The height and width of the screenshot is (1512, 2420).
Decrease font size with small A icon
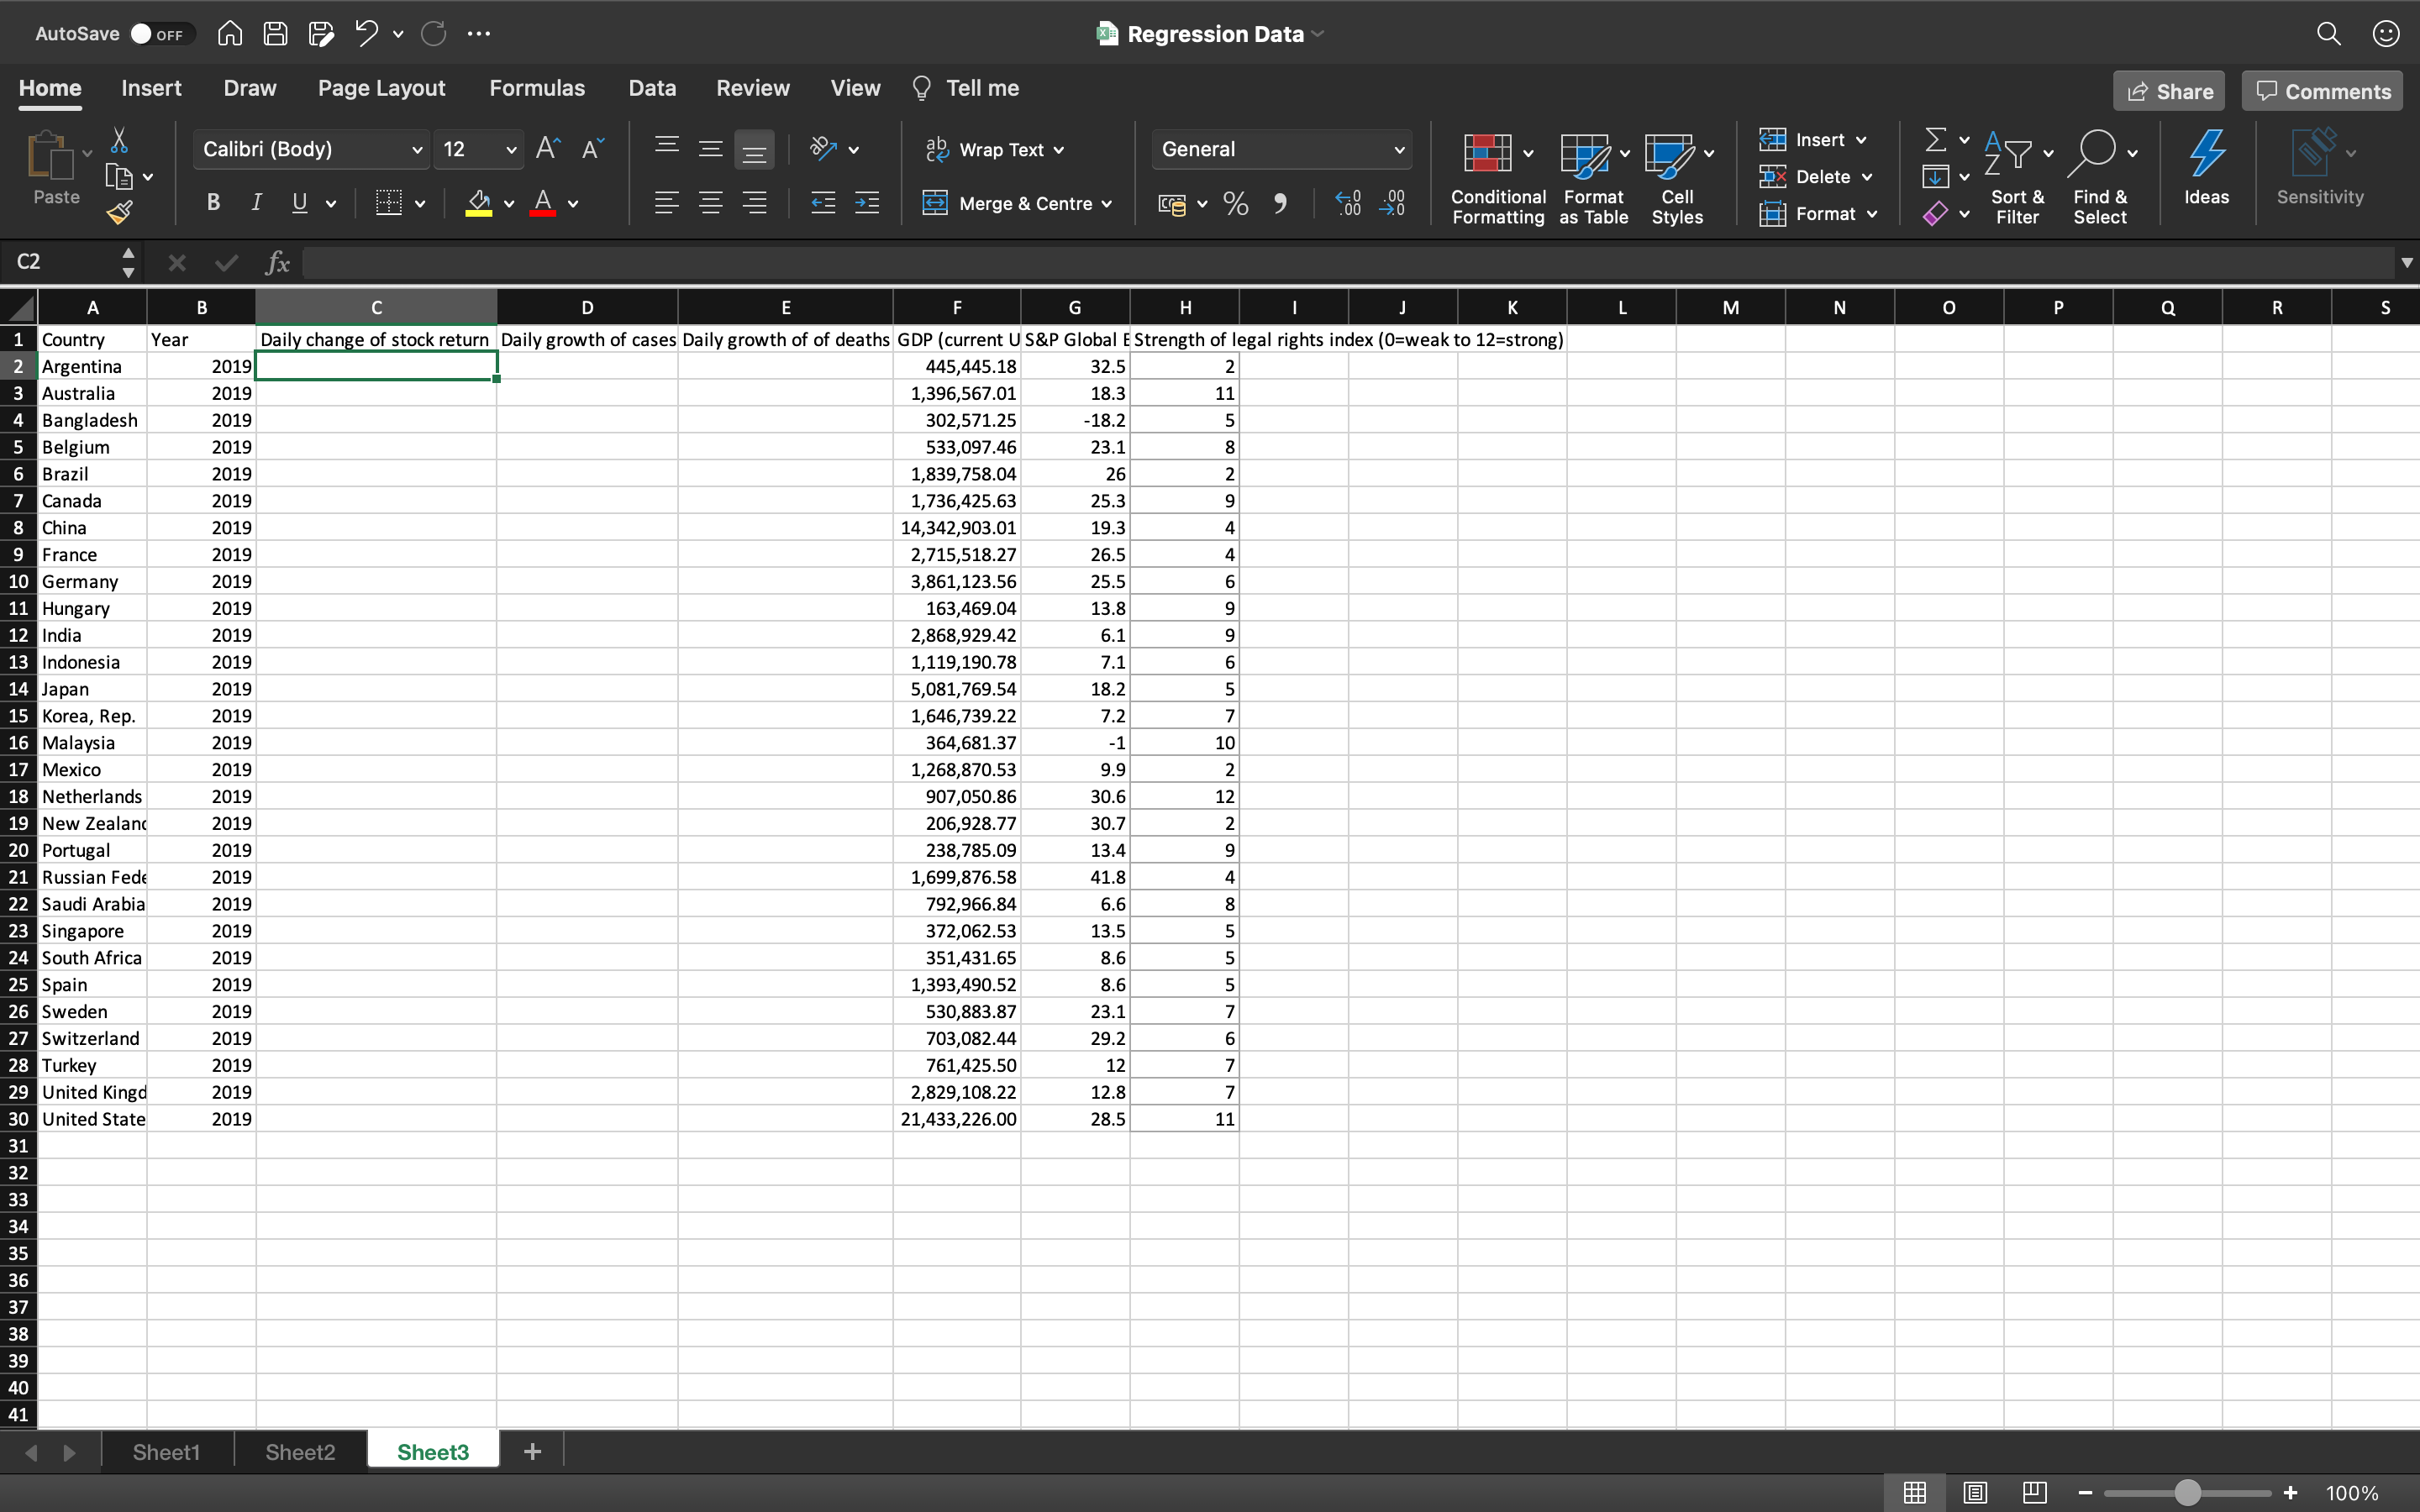[x=592, y=149]
